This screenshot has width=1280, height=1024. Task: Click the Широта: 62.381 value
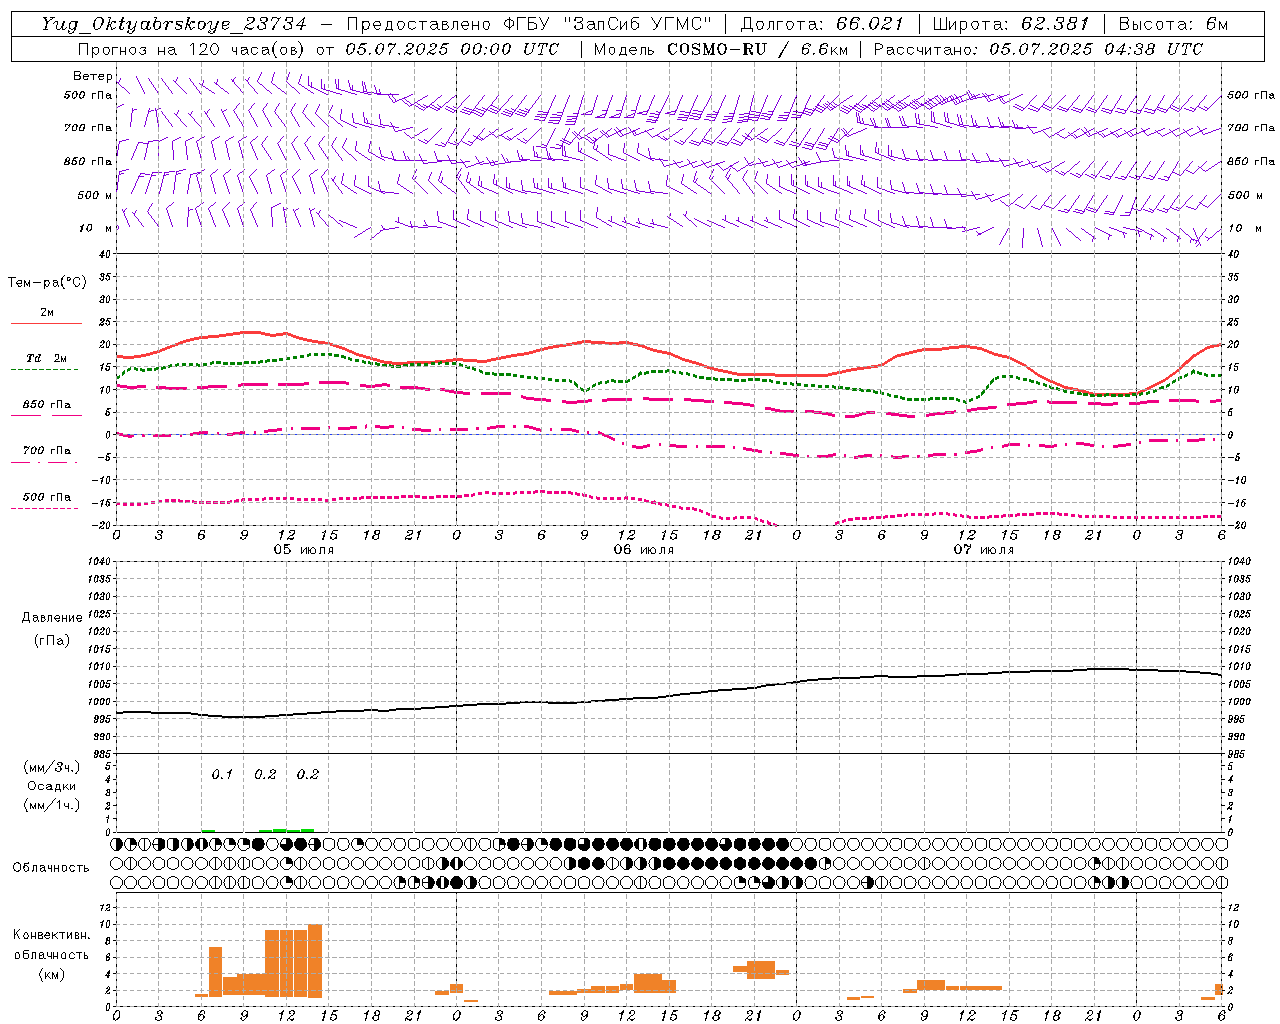[x=1010, y=24]
